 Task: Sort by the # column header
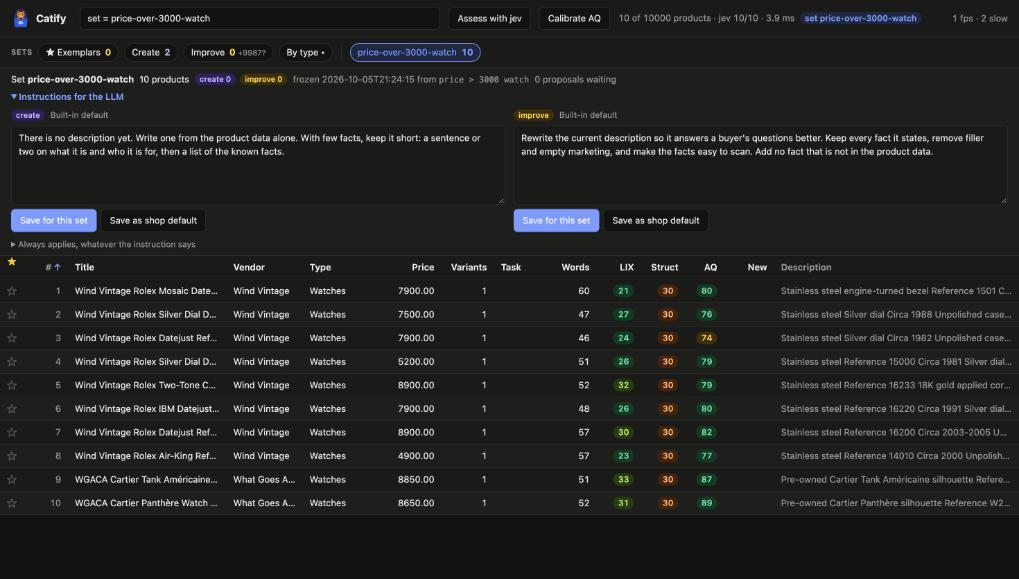pos(53,267)
